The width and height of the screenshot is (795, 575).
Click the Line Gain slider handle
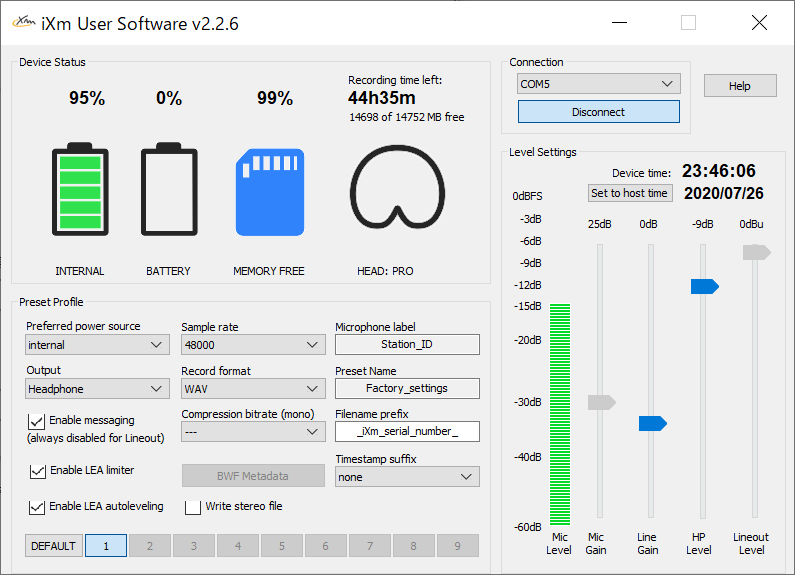tap(653, 423)
